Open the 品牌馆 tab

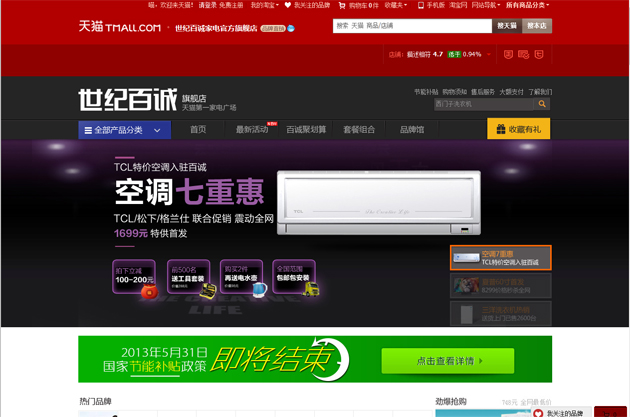(x=412, y=129)
